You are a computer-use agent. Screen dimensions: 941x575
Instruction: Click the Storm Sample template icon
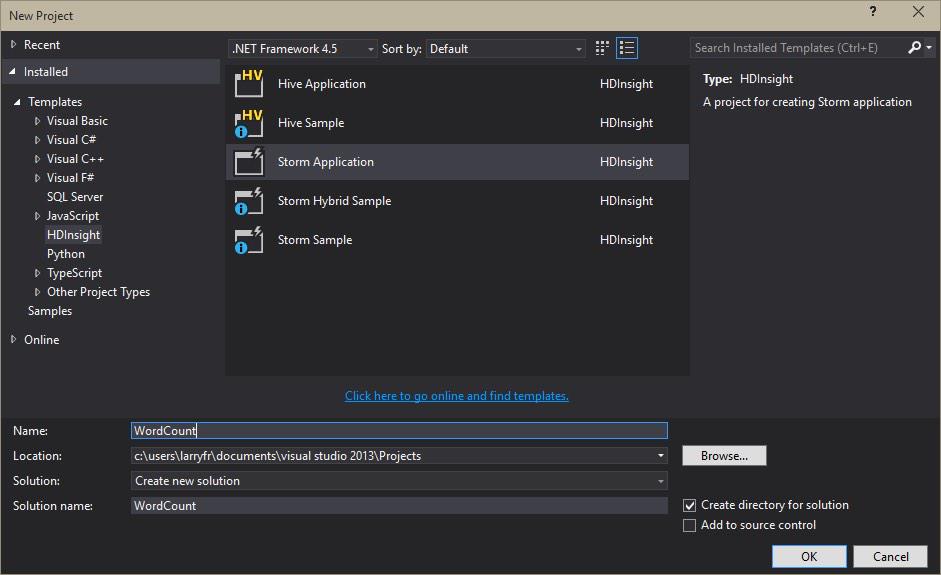pos(248,240)
